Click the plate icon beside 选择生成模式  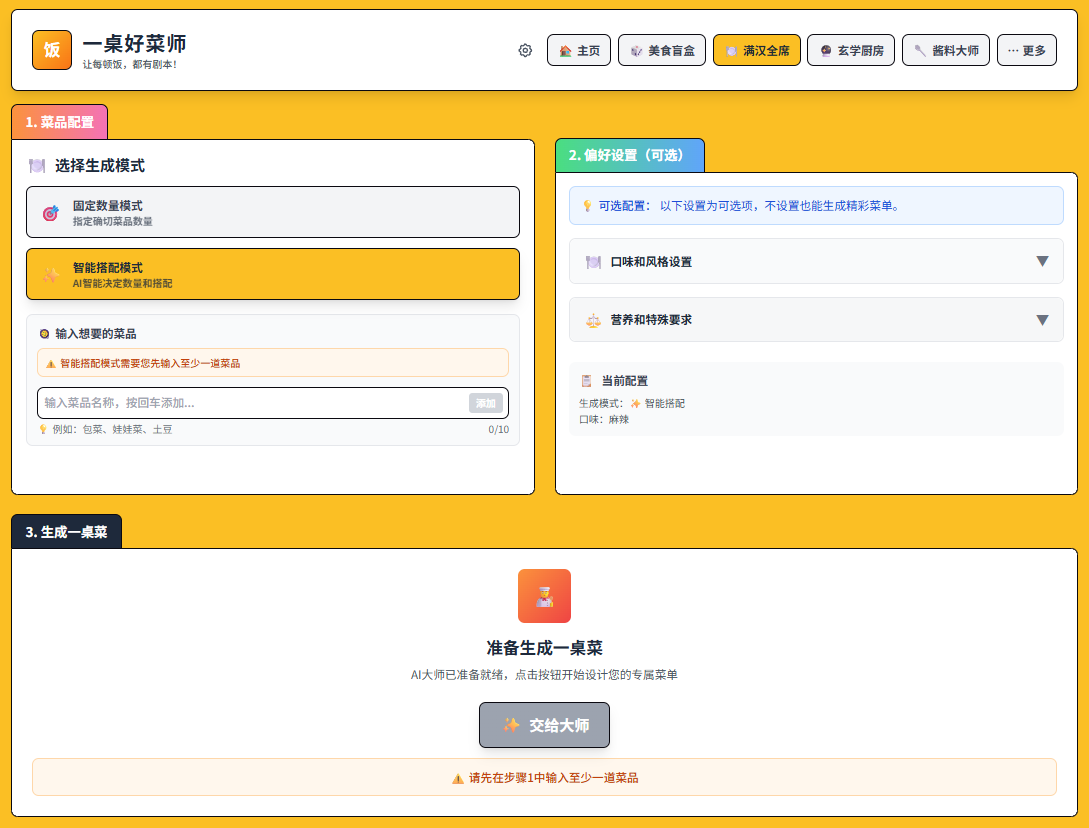pyautogui.click(x=37, y=166)
